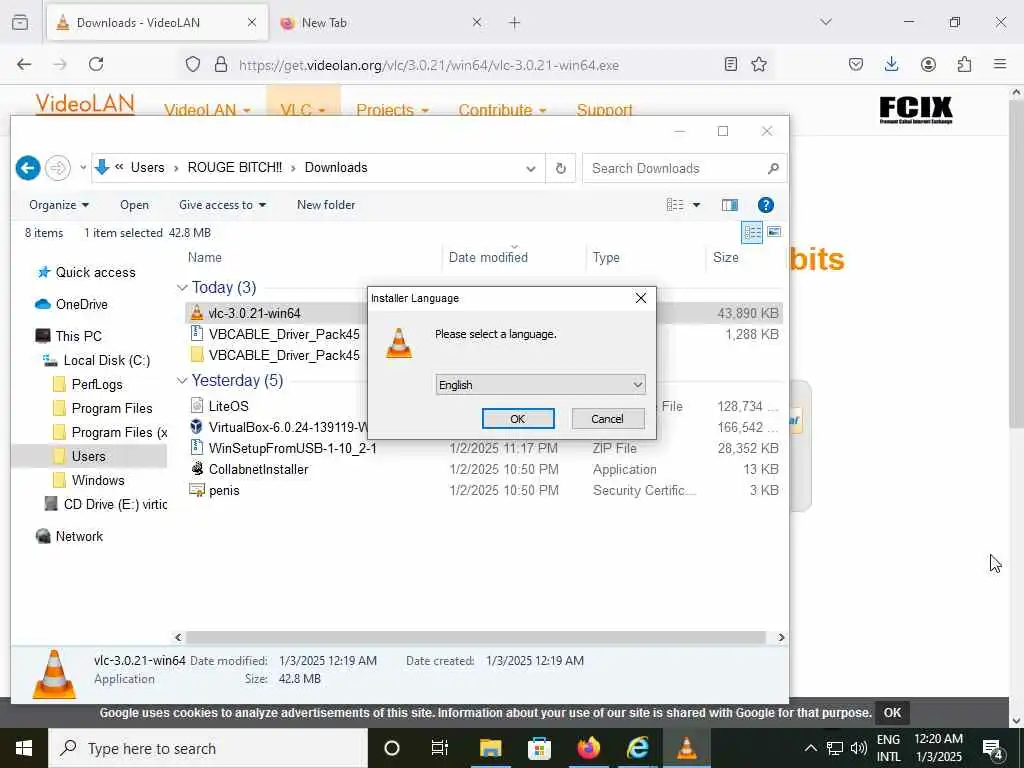Select the LiteOS file
This screenshot has height=768, width=1024.
(x=228, y=406)
